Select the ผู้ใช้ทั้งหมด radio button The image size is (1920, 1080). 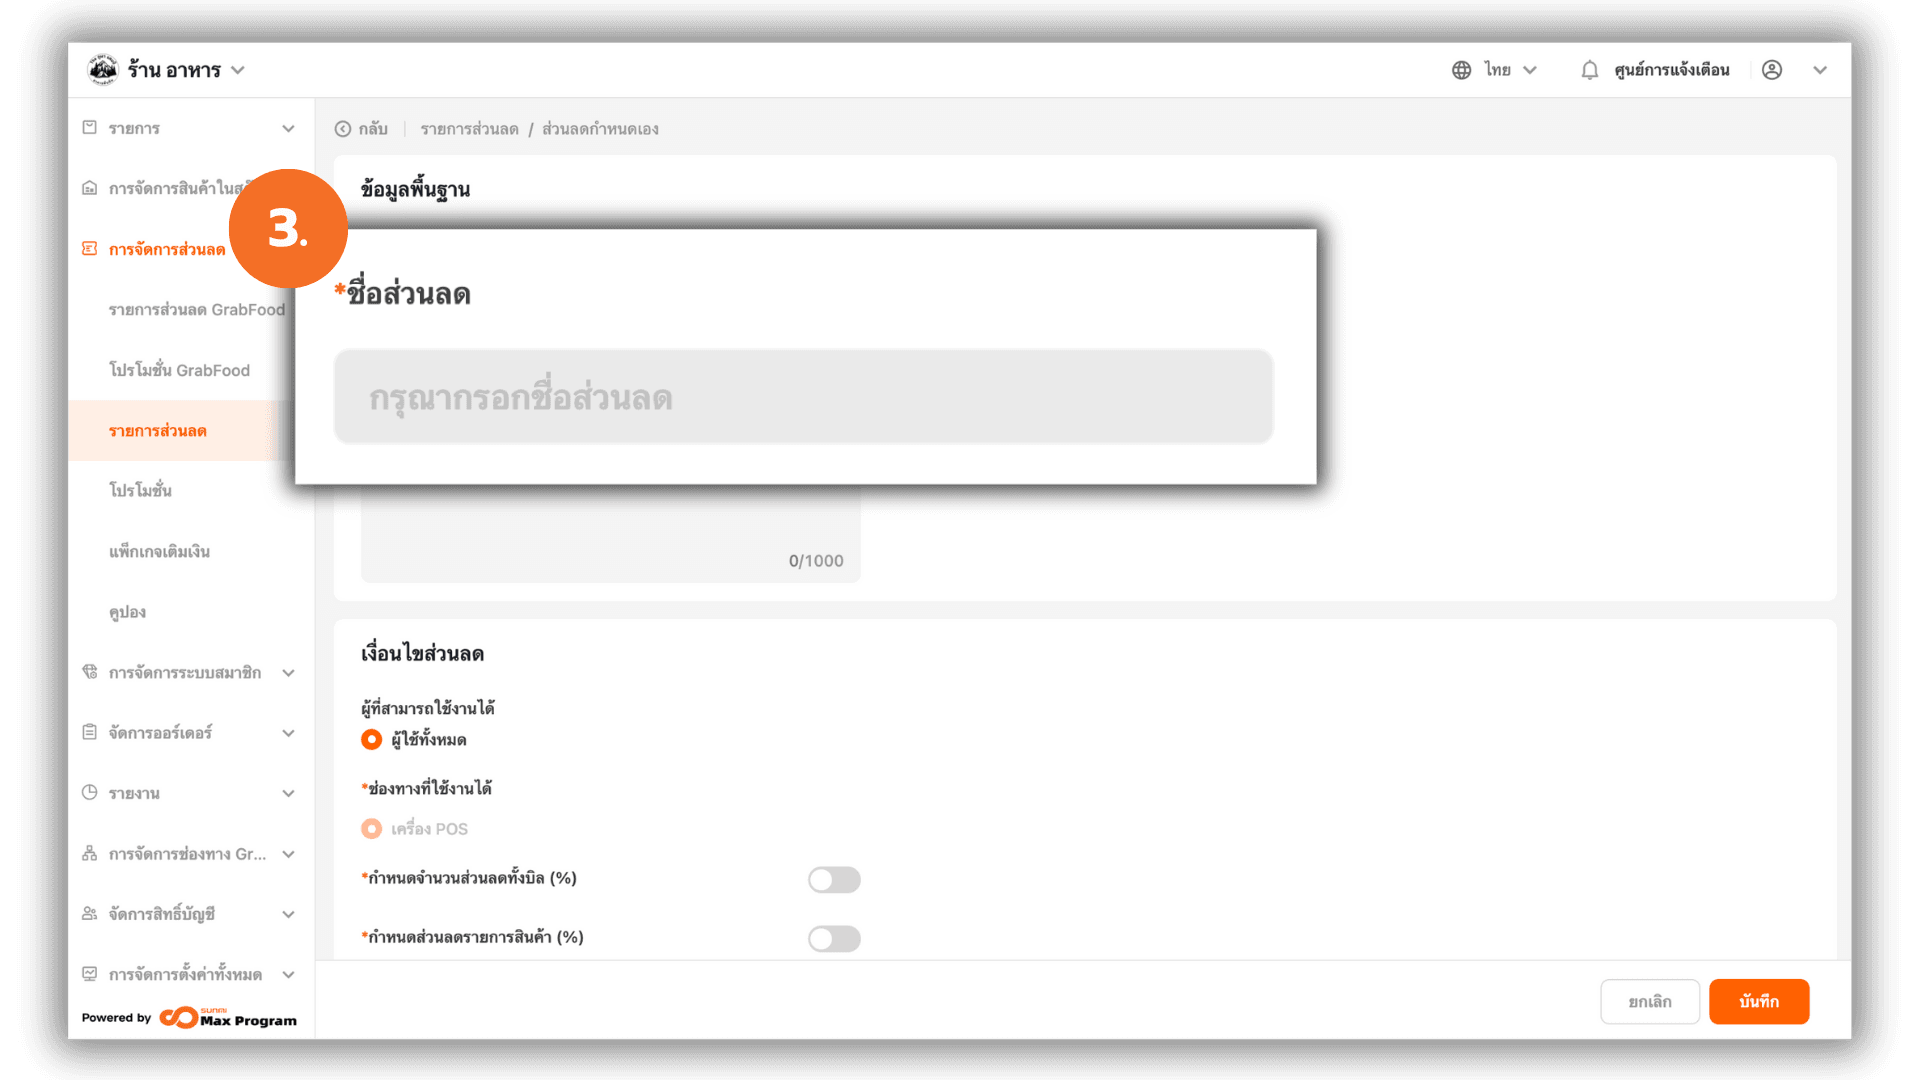[371, 740]
